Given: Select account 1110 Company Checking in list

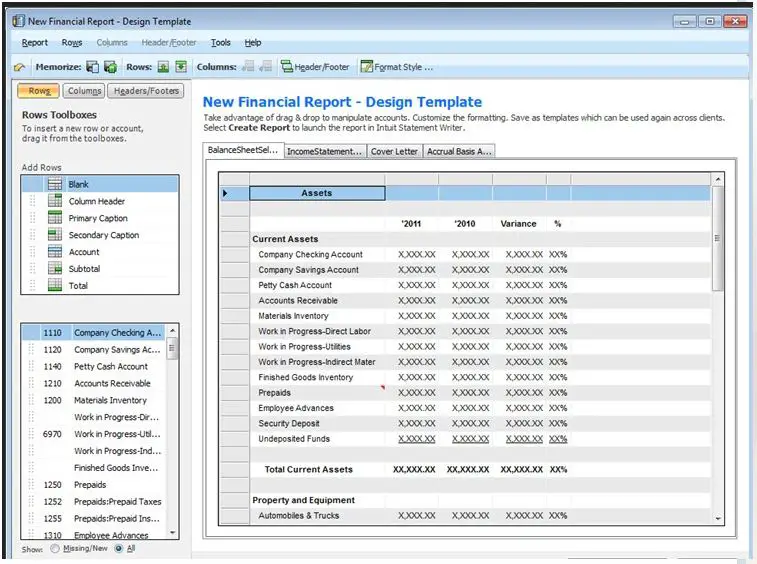Looking at the screenshot, I should pyautogui.click(x=94, y=333).
